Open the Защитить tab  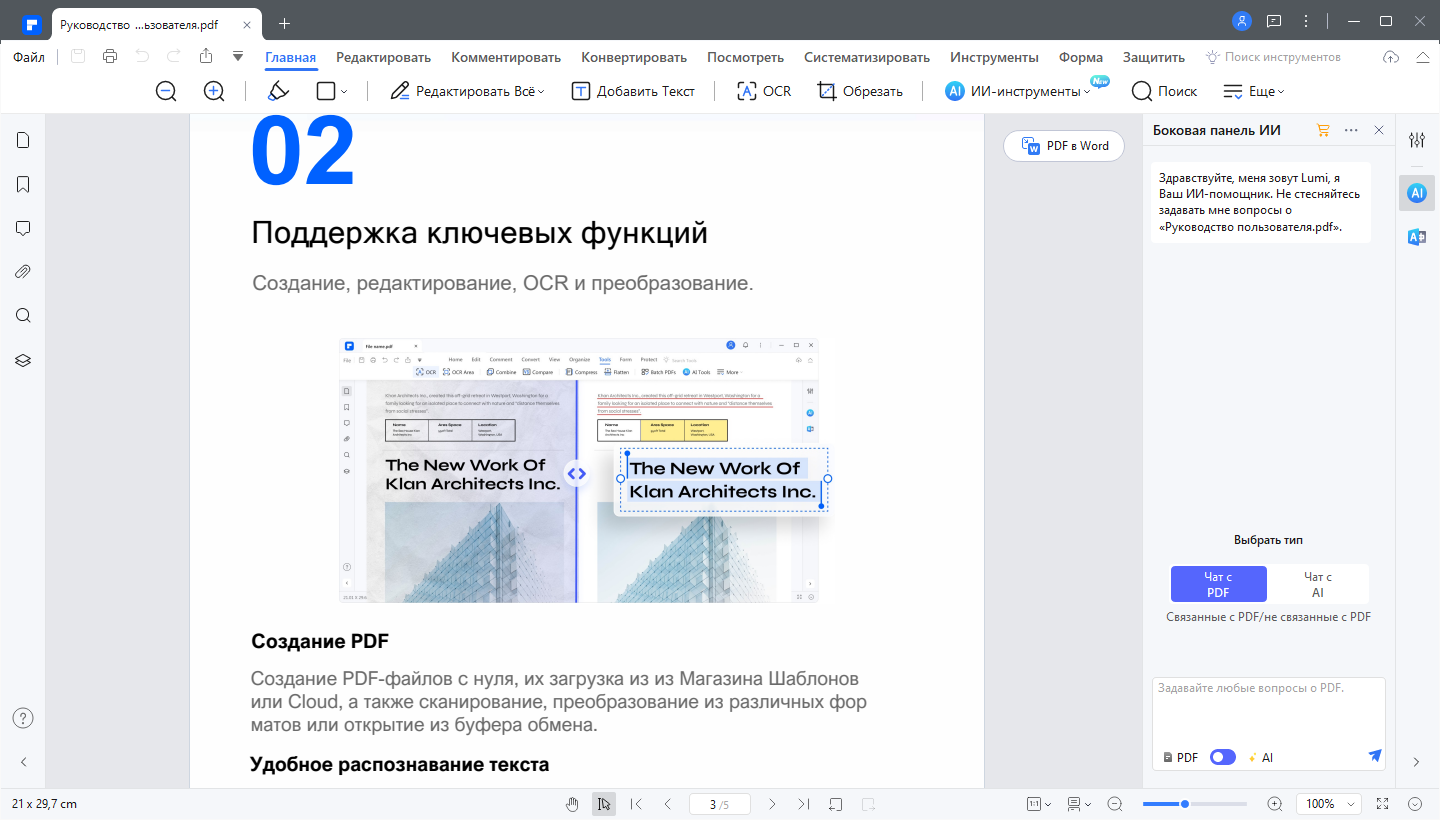(x=1154, y=57)
